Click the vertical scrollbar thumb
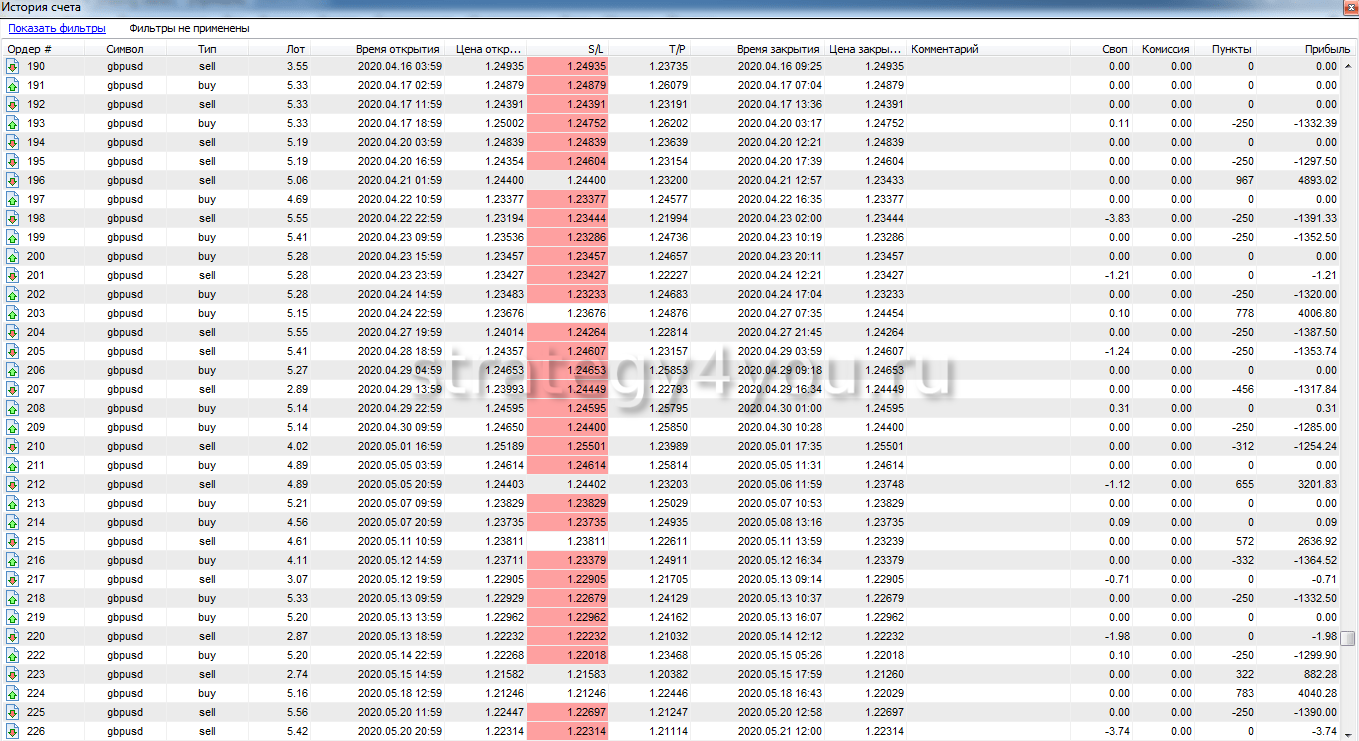 pos(1349,638)
